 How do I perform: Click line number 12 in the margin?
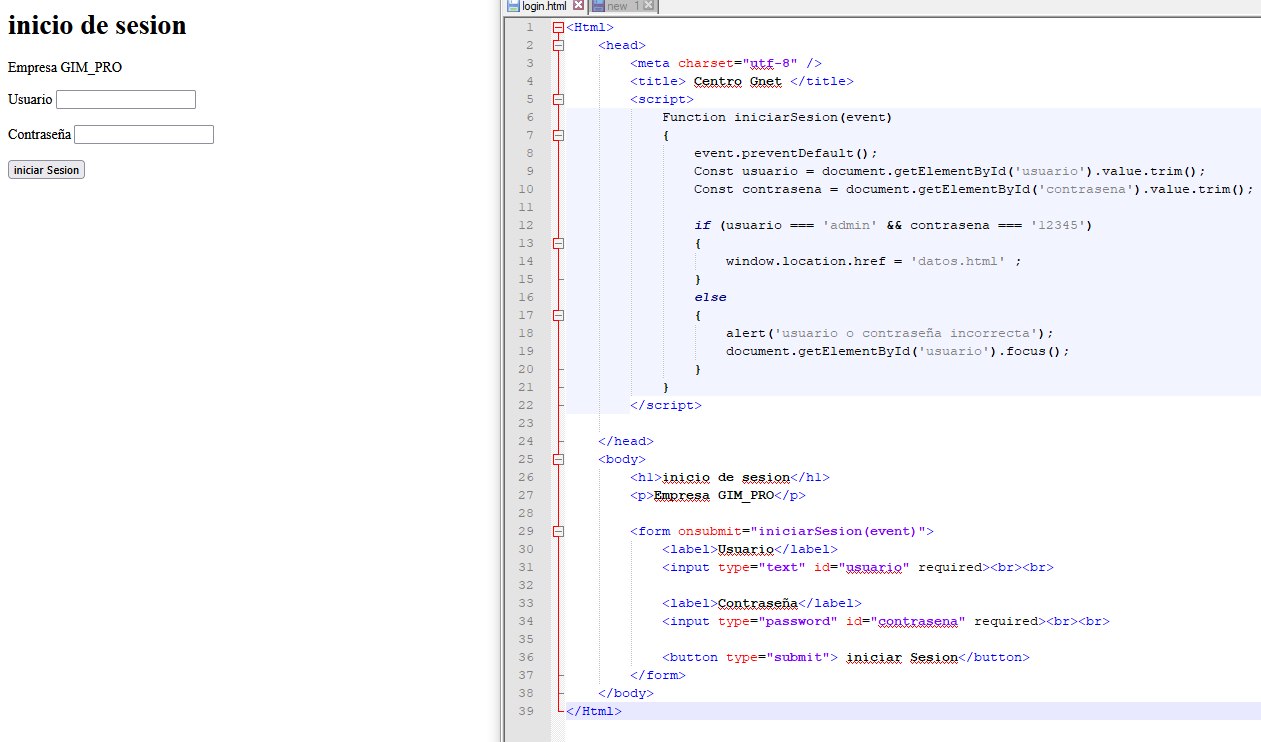(x=527, y=226)
